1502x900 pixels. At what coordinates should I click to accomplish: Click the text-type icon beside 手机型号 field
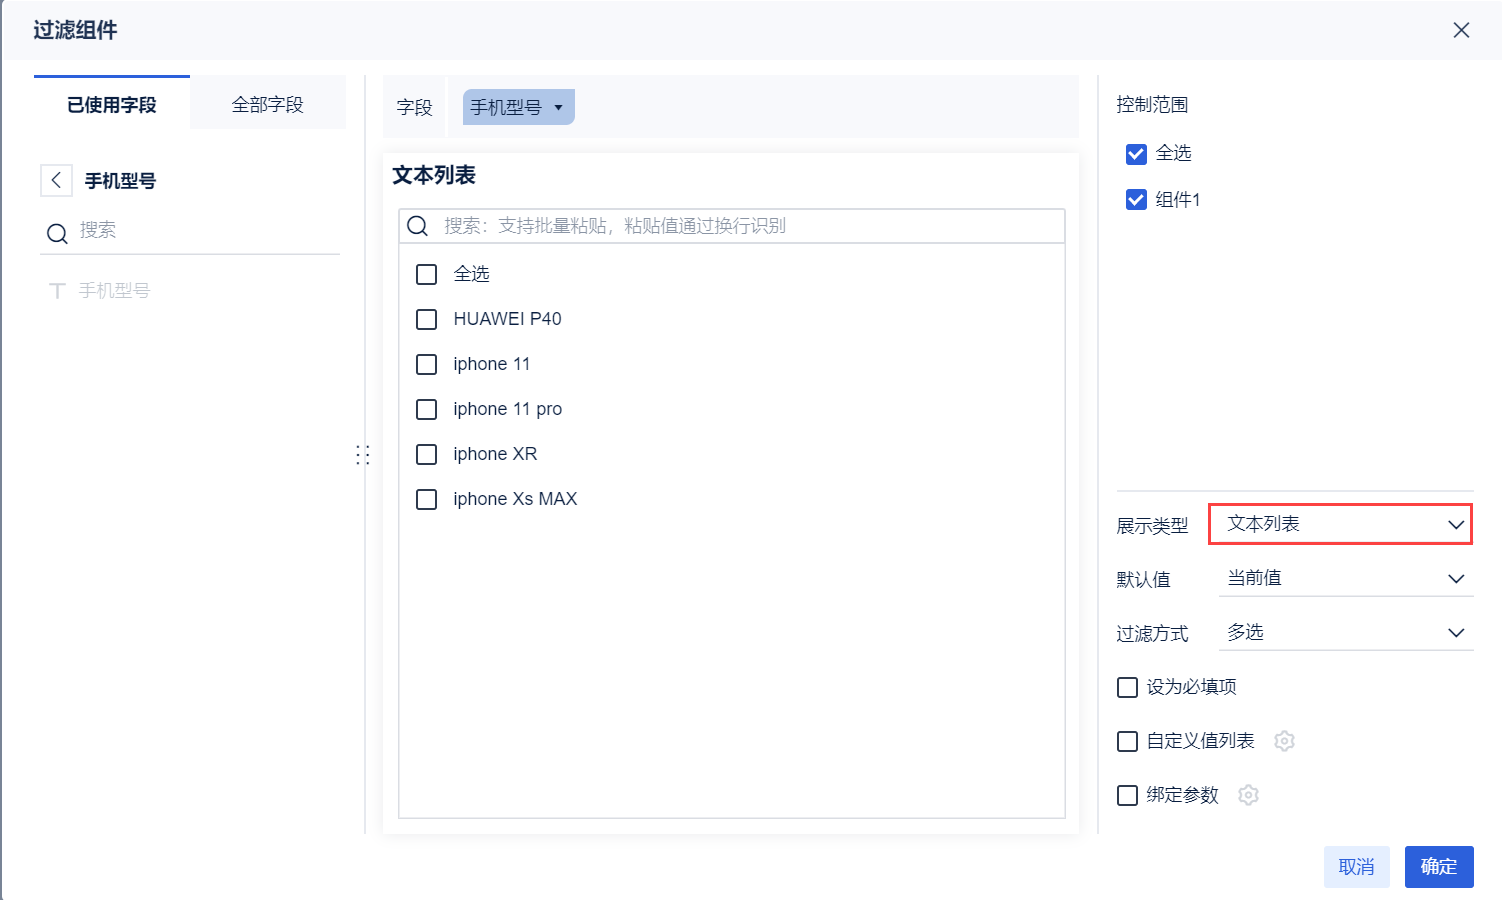(58, 291)
